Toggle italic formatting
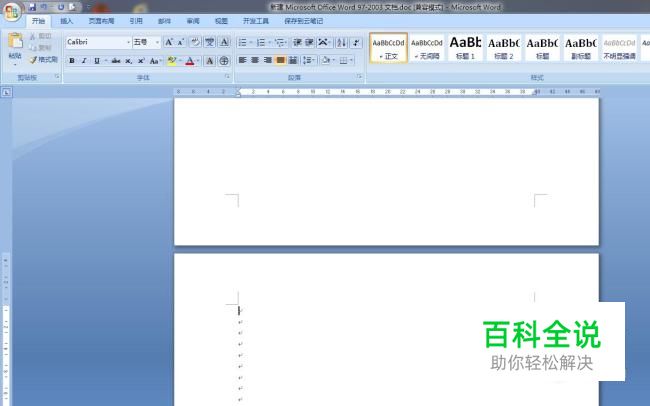The image size is (650, 406). tap(84, 61)
